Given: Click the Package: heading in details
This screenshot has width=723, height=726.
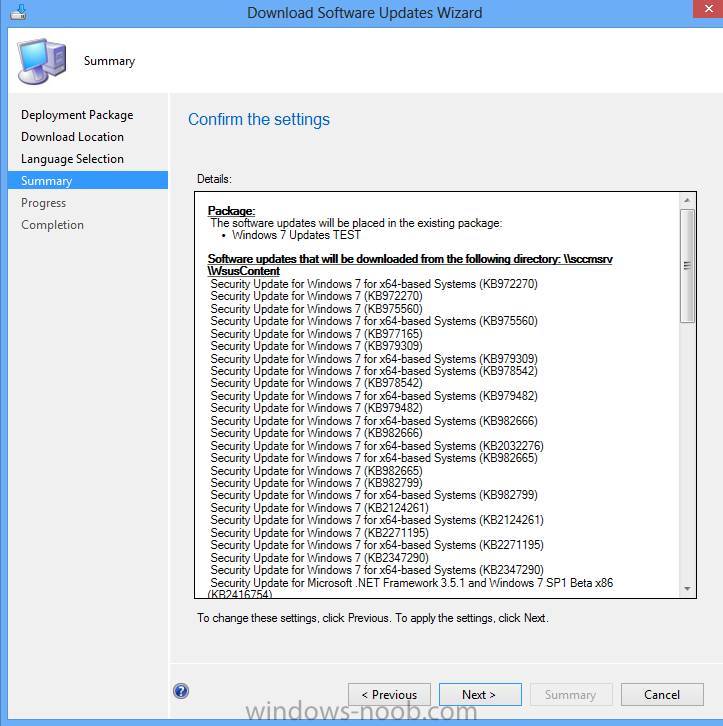Looking at the screenshot, I should point(231,211).
